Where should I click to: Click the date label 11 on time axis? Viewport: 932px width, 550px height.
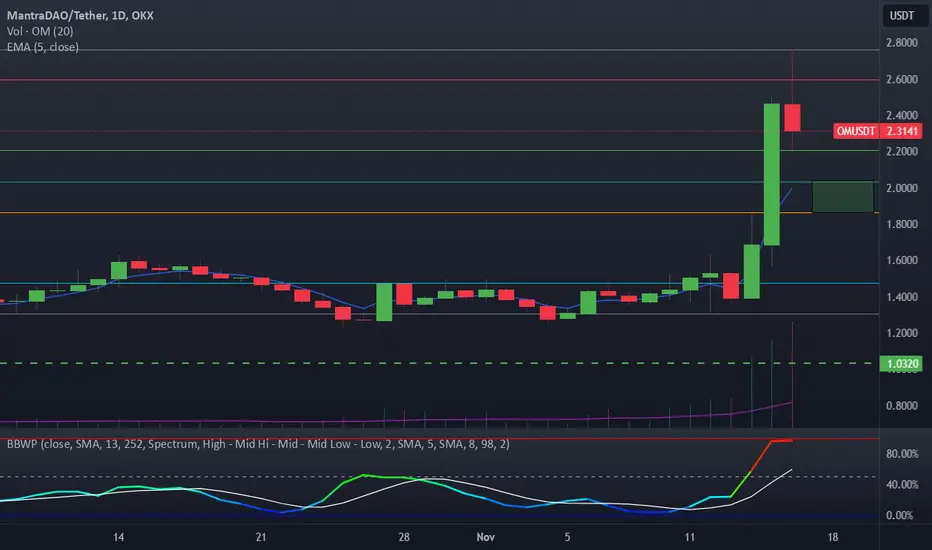pos(689,537)
